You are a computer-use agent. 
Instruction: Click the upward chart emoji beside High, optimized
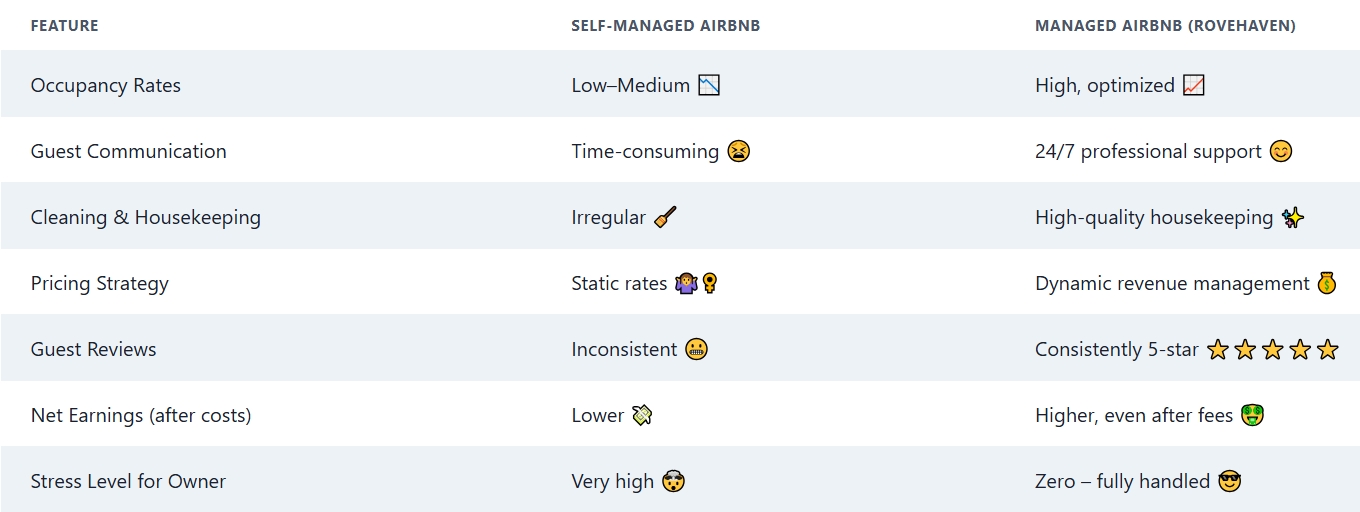[x=1193, y=85]
